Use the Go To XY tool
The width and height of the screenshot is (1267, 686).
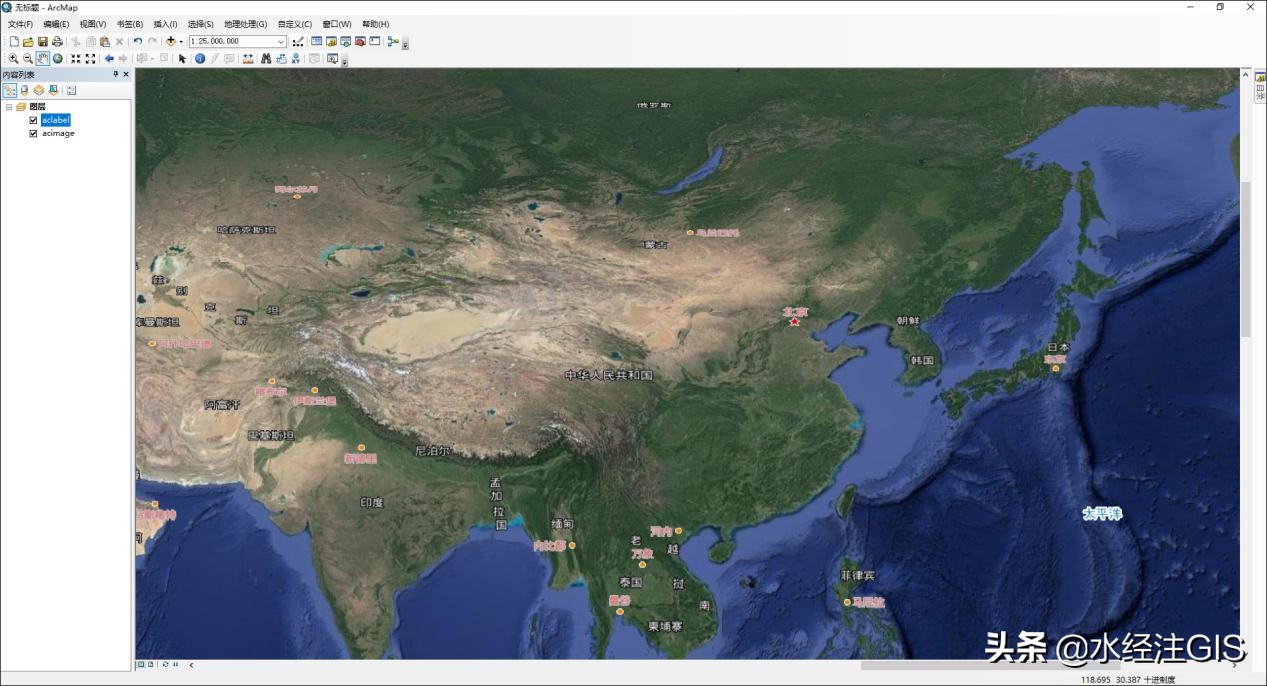[295, 58]
